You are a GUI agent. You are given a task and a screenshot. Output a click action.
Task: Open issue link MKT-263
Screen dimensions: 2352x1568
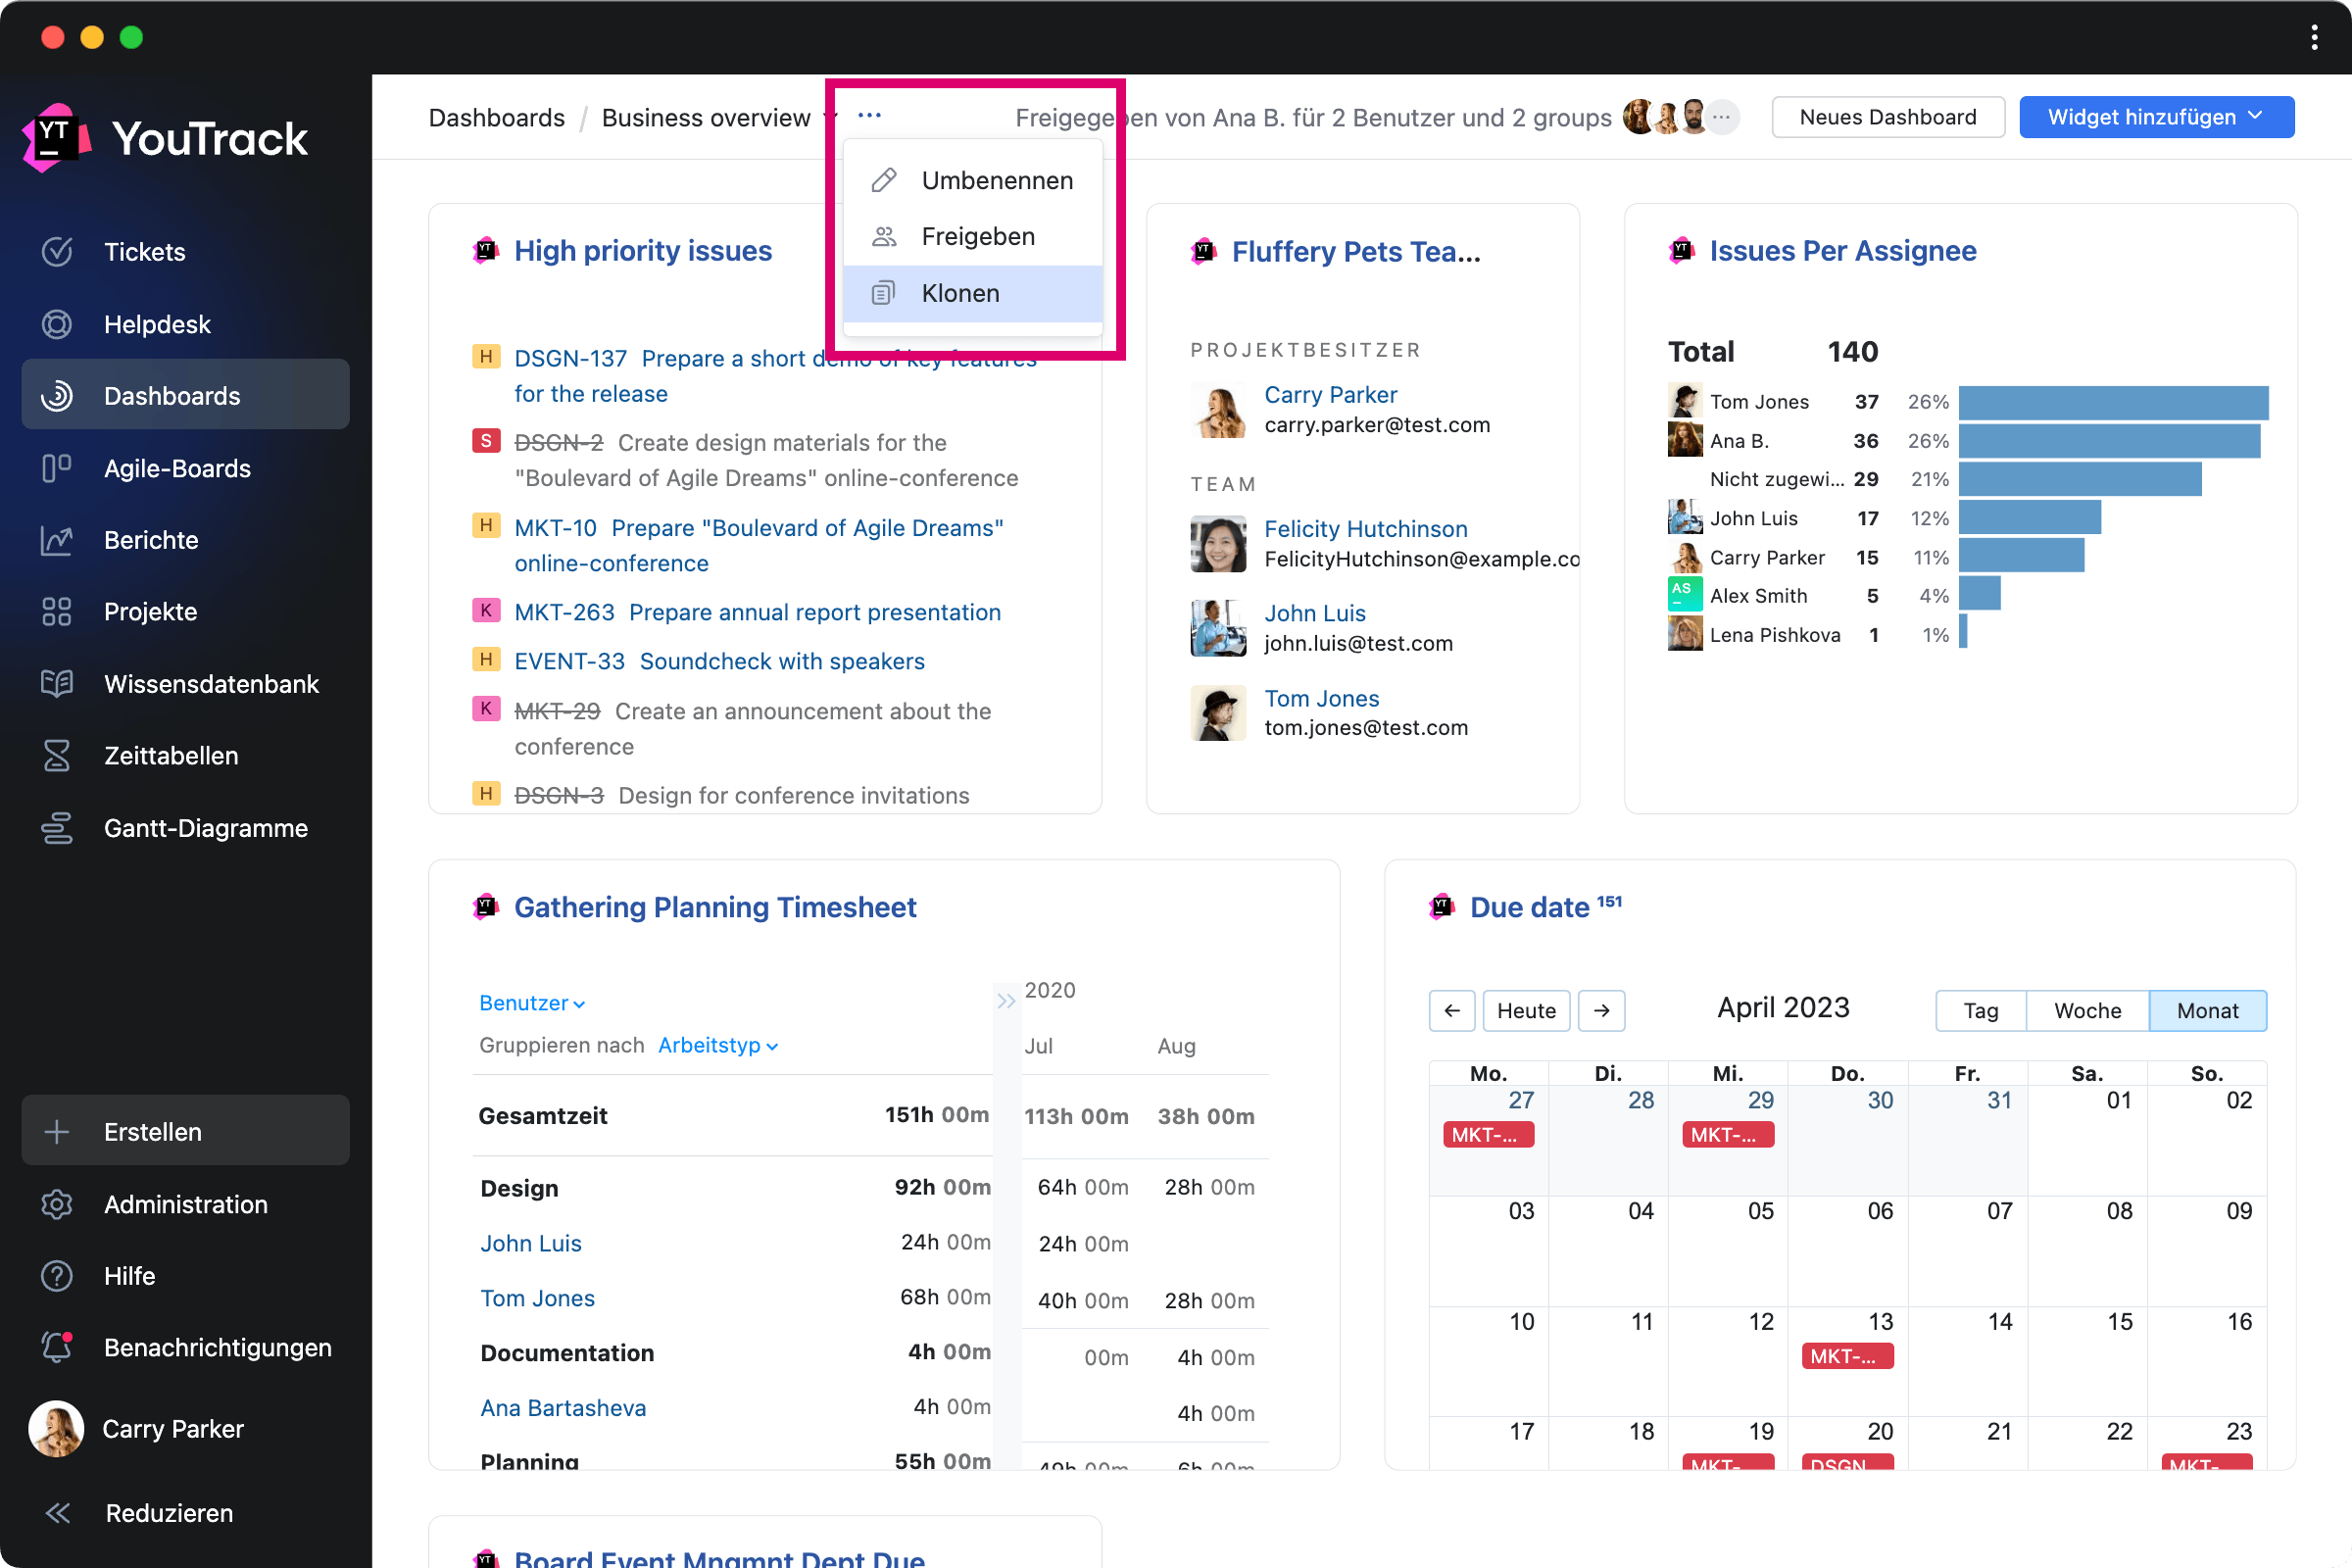tap(564, 612)
